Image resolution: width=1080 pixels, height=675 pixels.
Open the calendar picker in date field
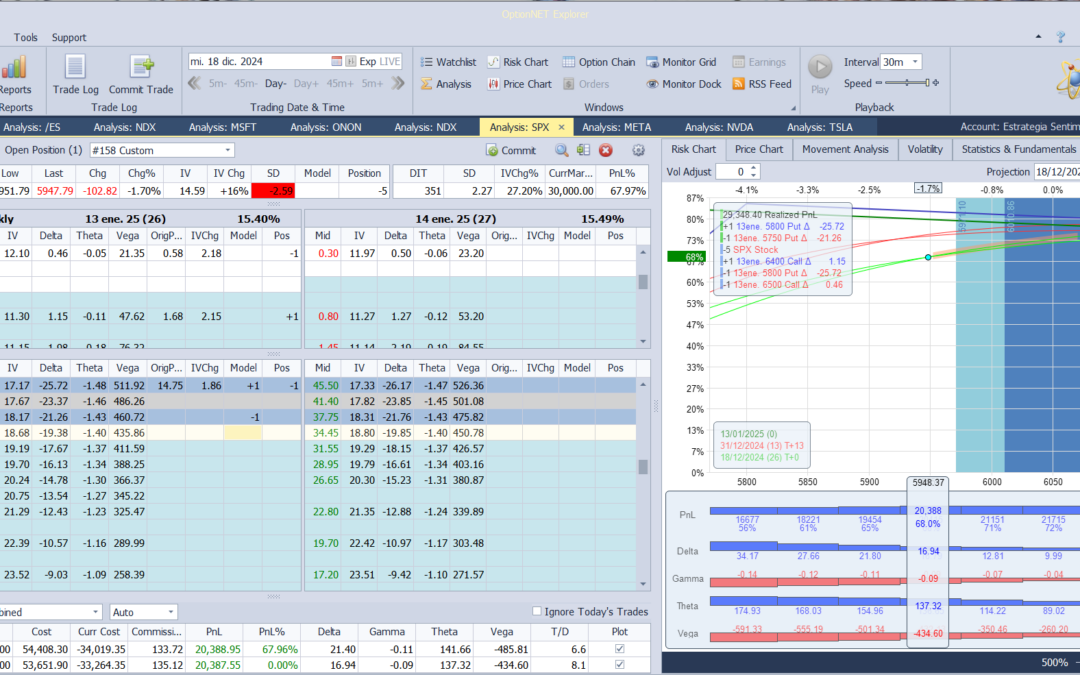click(336, 61)
